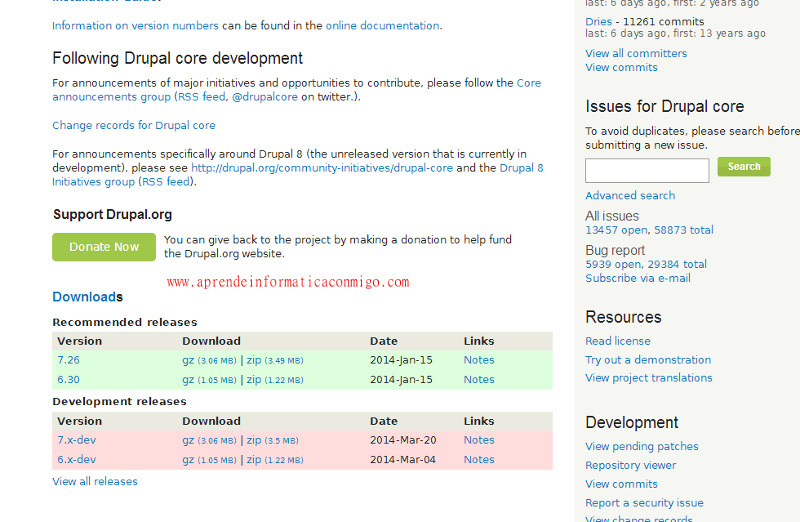
Task: Click Try out a demonstration
Action: click(x=648, y=360)
